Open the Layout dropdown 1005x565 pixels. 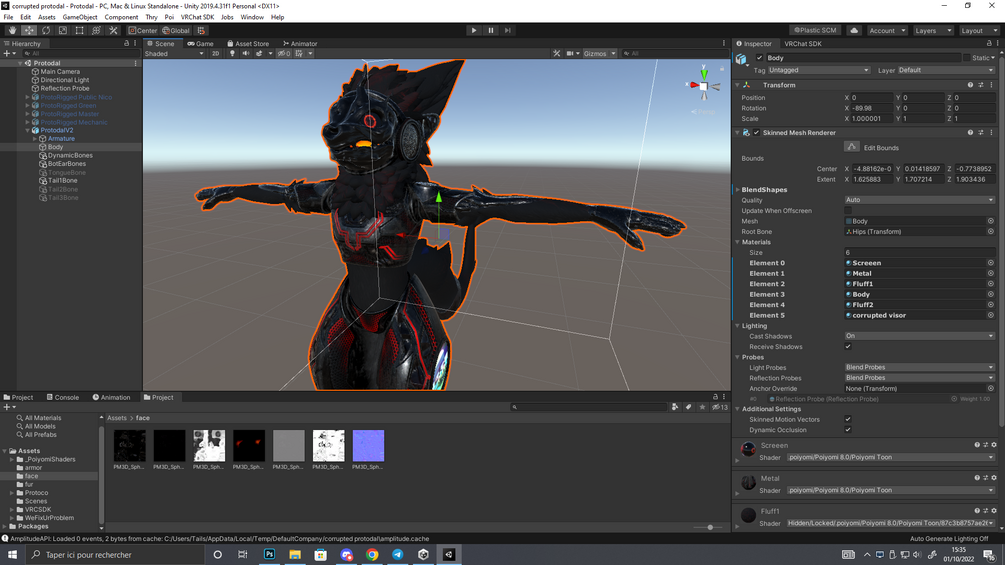[977, 30]
